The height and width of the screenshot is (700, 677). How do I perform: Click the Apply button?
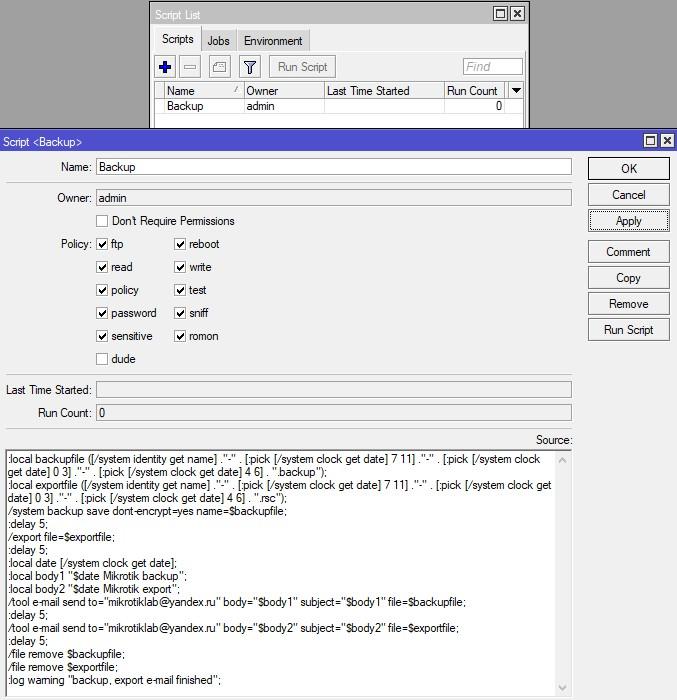pyautogui.click(x=628, y=221)
